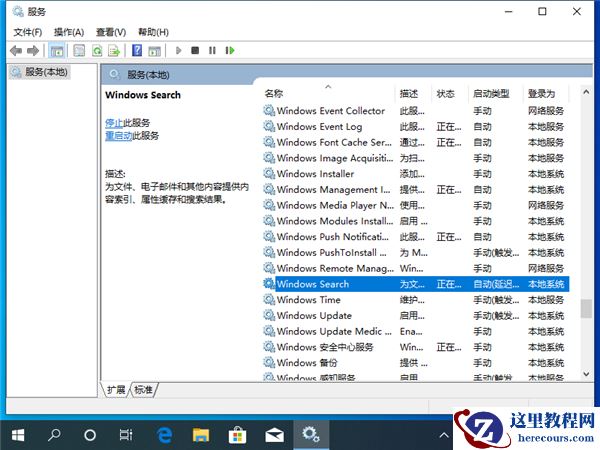Select the Windows 安全中心服务 row
Screen dimensions: 600x450
click(x=416, y=347)
